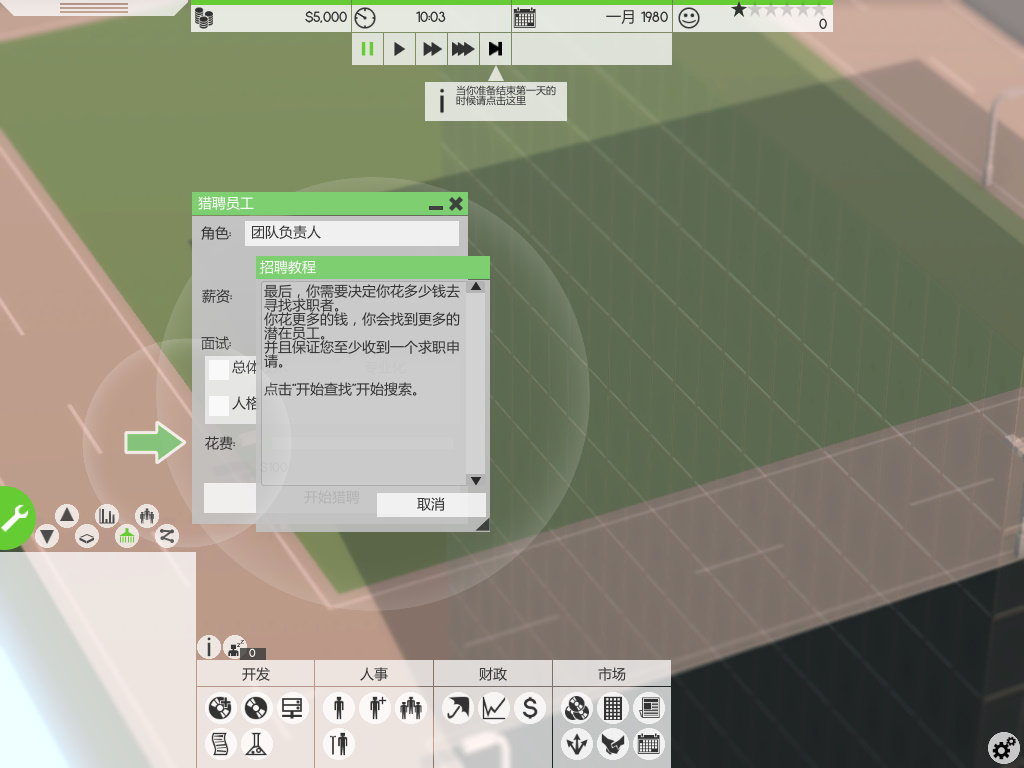Click hire employee person-plus icon
This screenshot has height=768, width=1024.
click(x=375, y=707)
